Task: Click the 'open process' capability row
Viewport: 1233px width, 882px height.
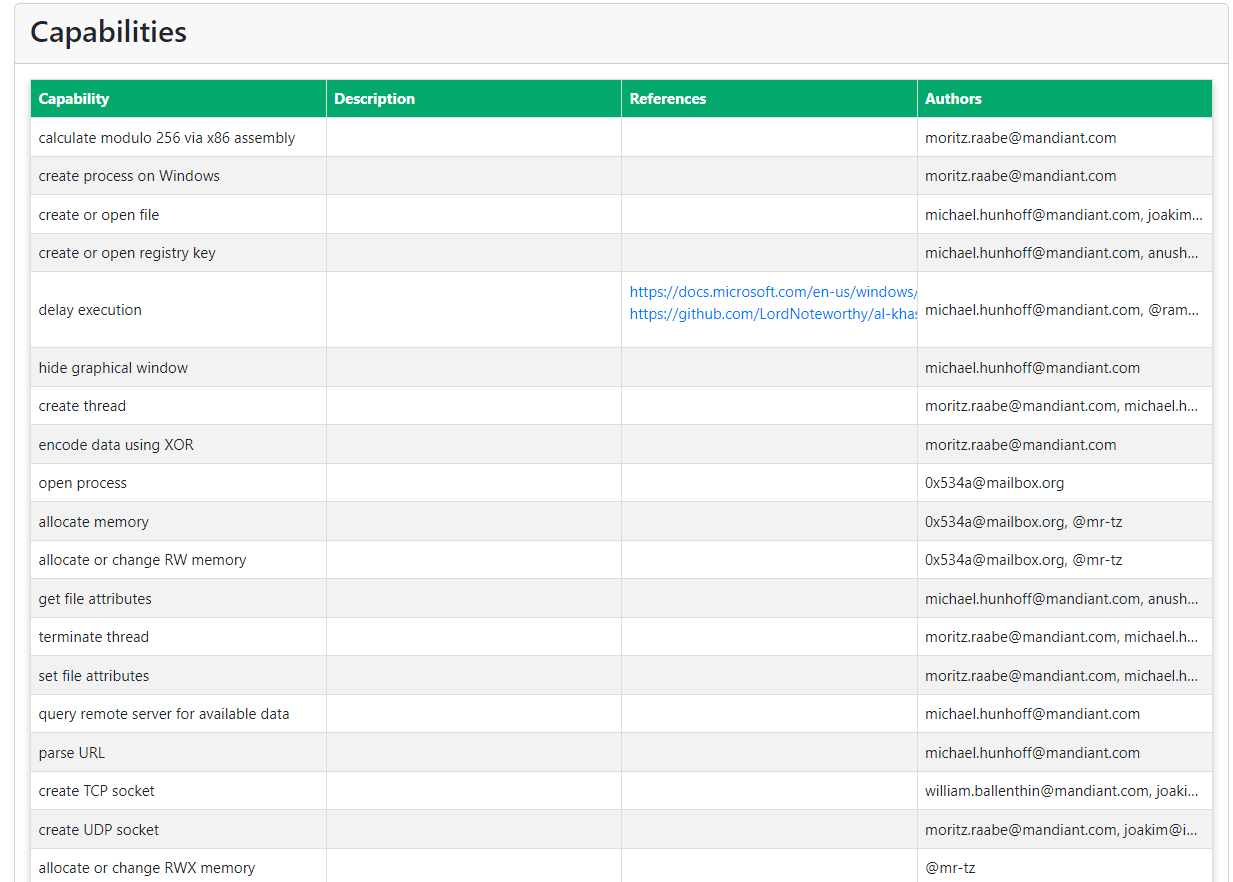Action: (83, 483)
